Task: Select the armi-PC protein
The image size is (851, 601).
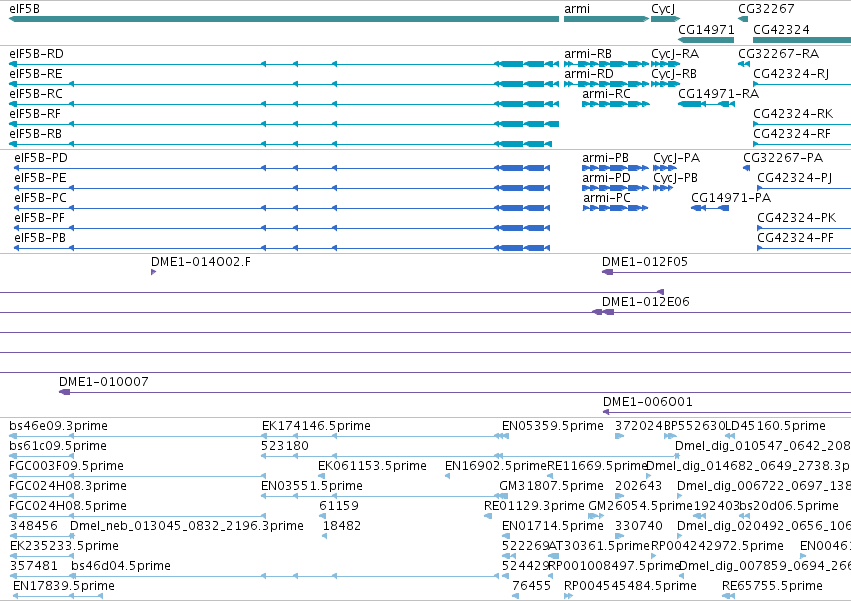Action: click(615, 208)
